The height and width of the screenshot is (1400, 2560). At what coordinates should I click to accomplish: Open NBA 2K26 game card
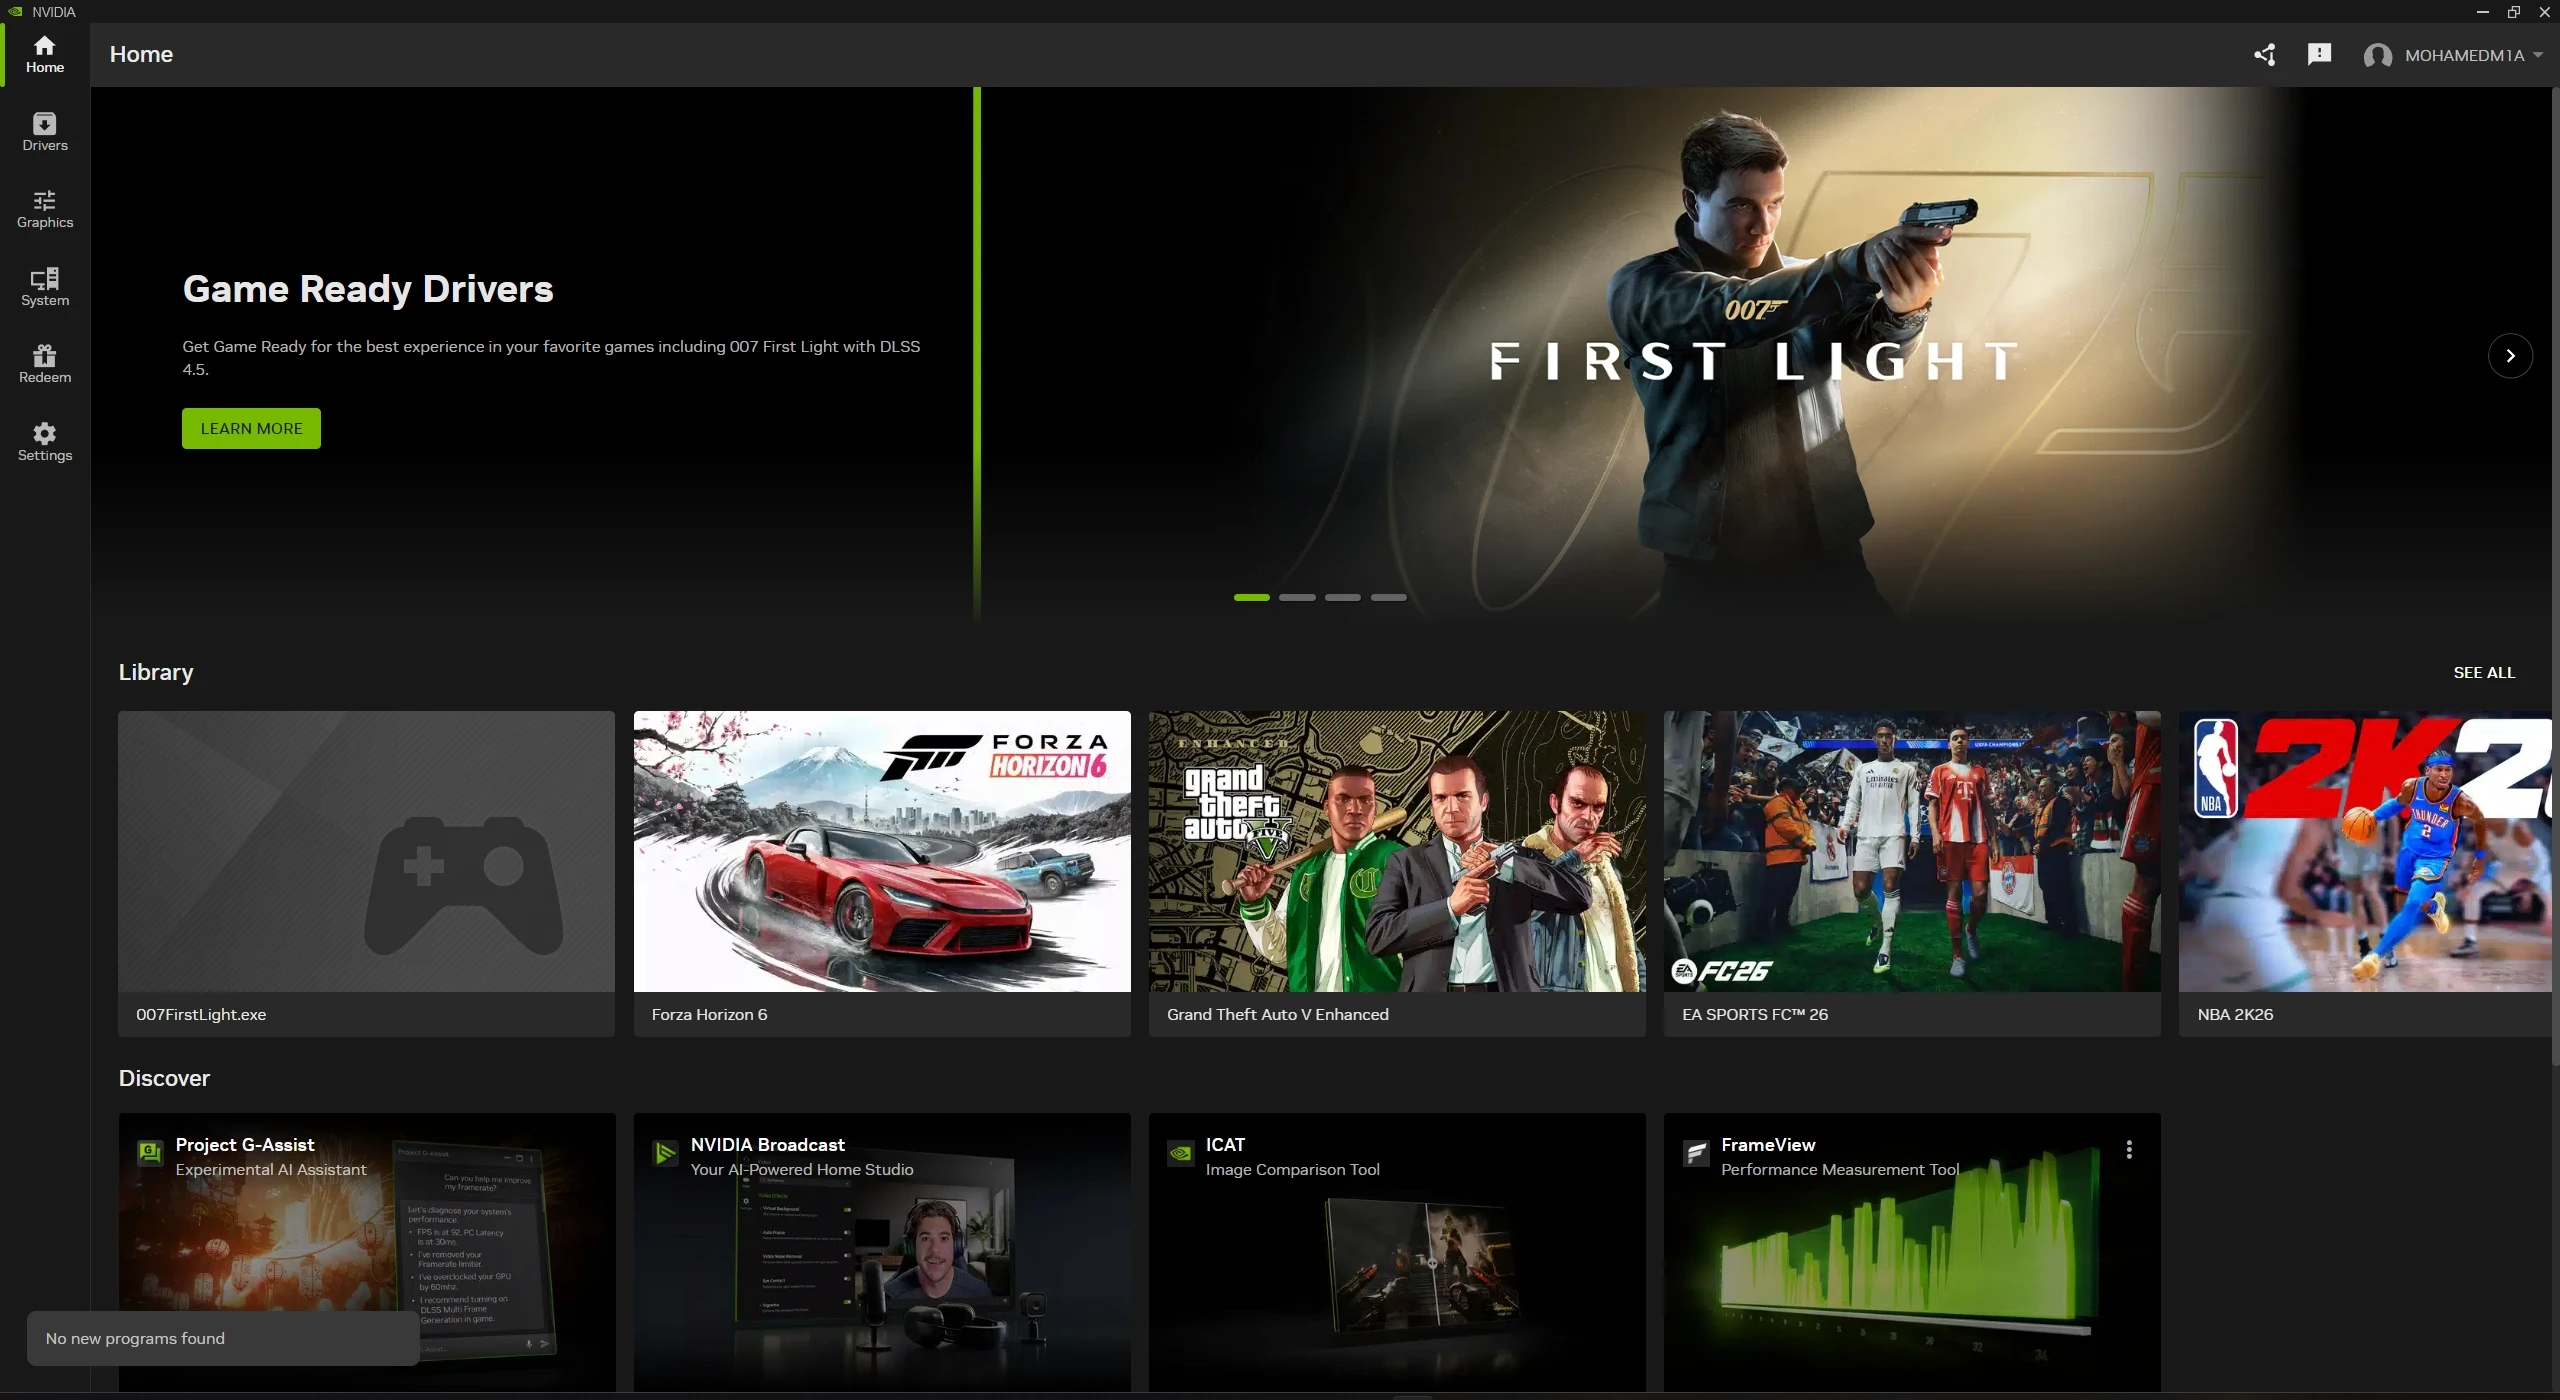[2366, 873]
